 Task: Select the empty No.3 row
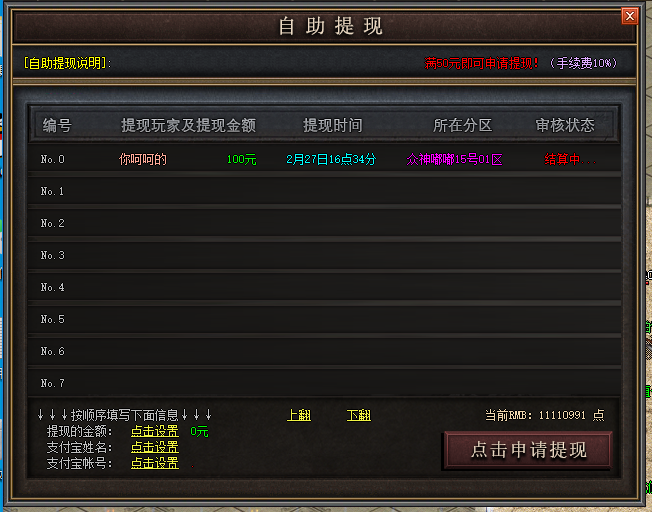pos(324,255)
